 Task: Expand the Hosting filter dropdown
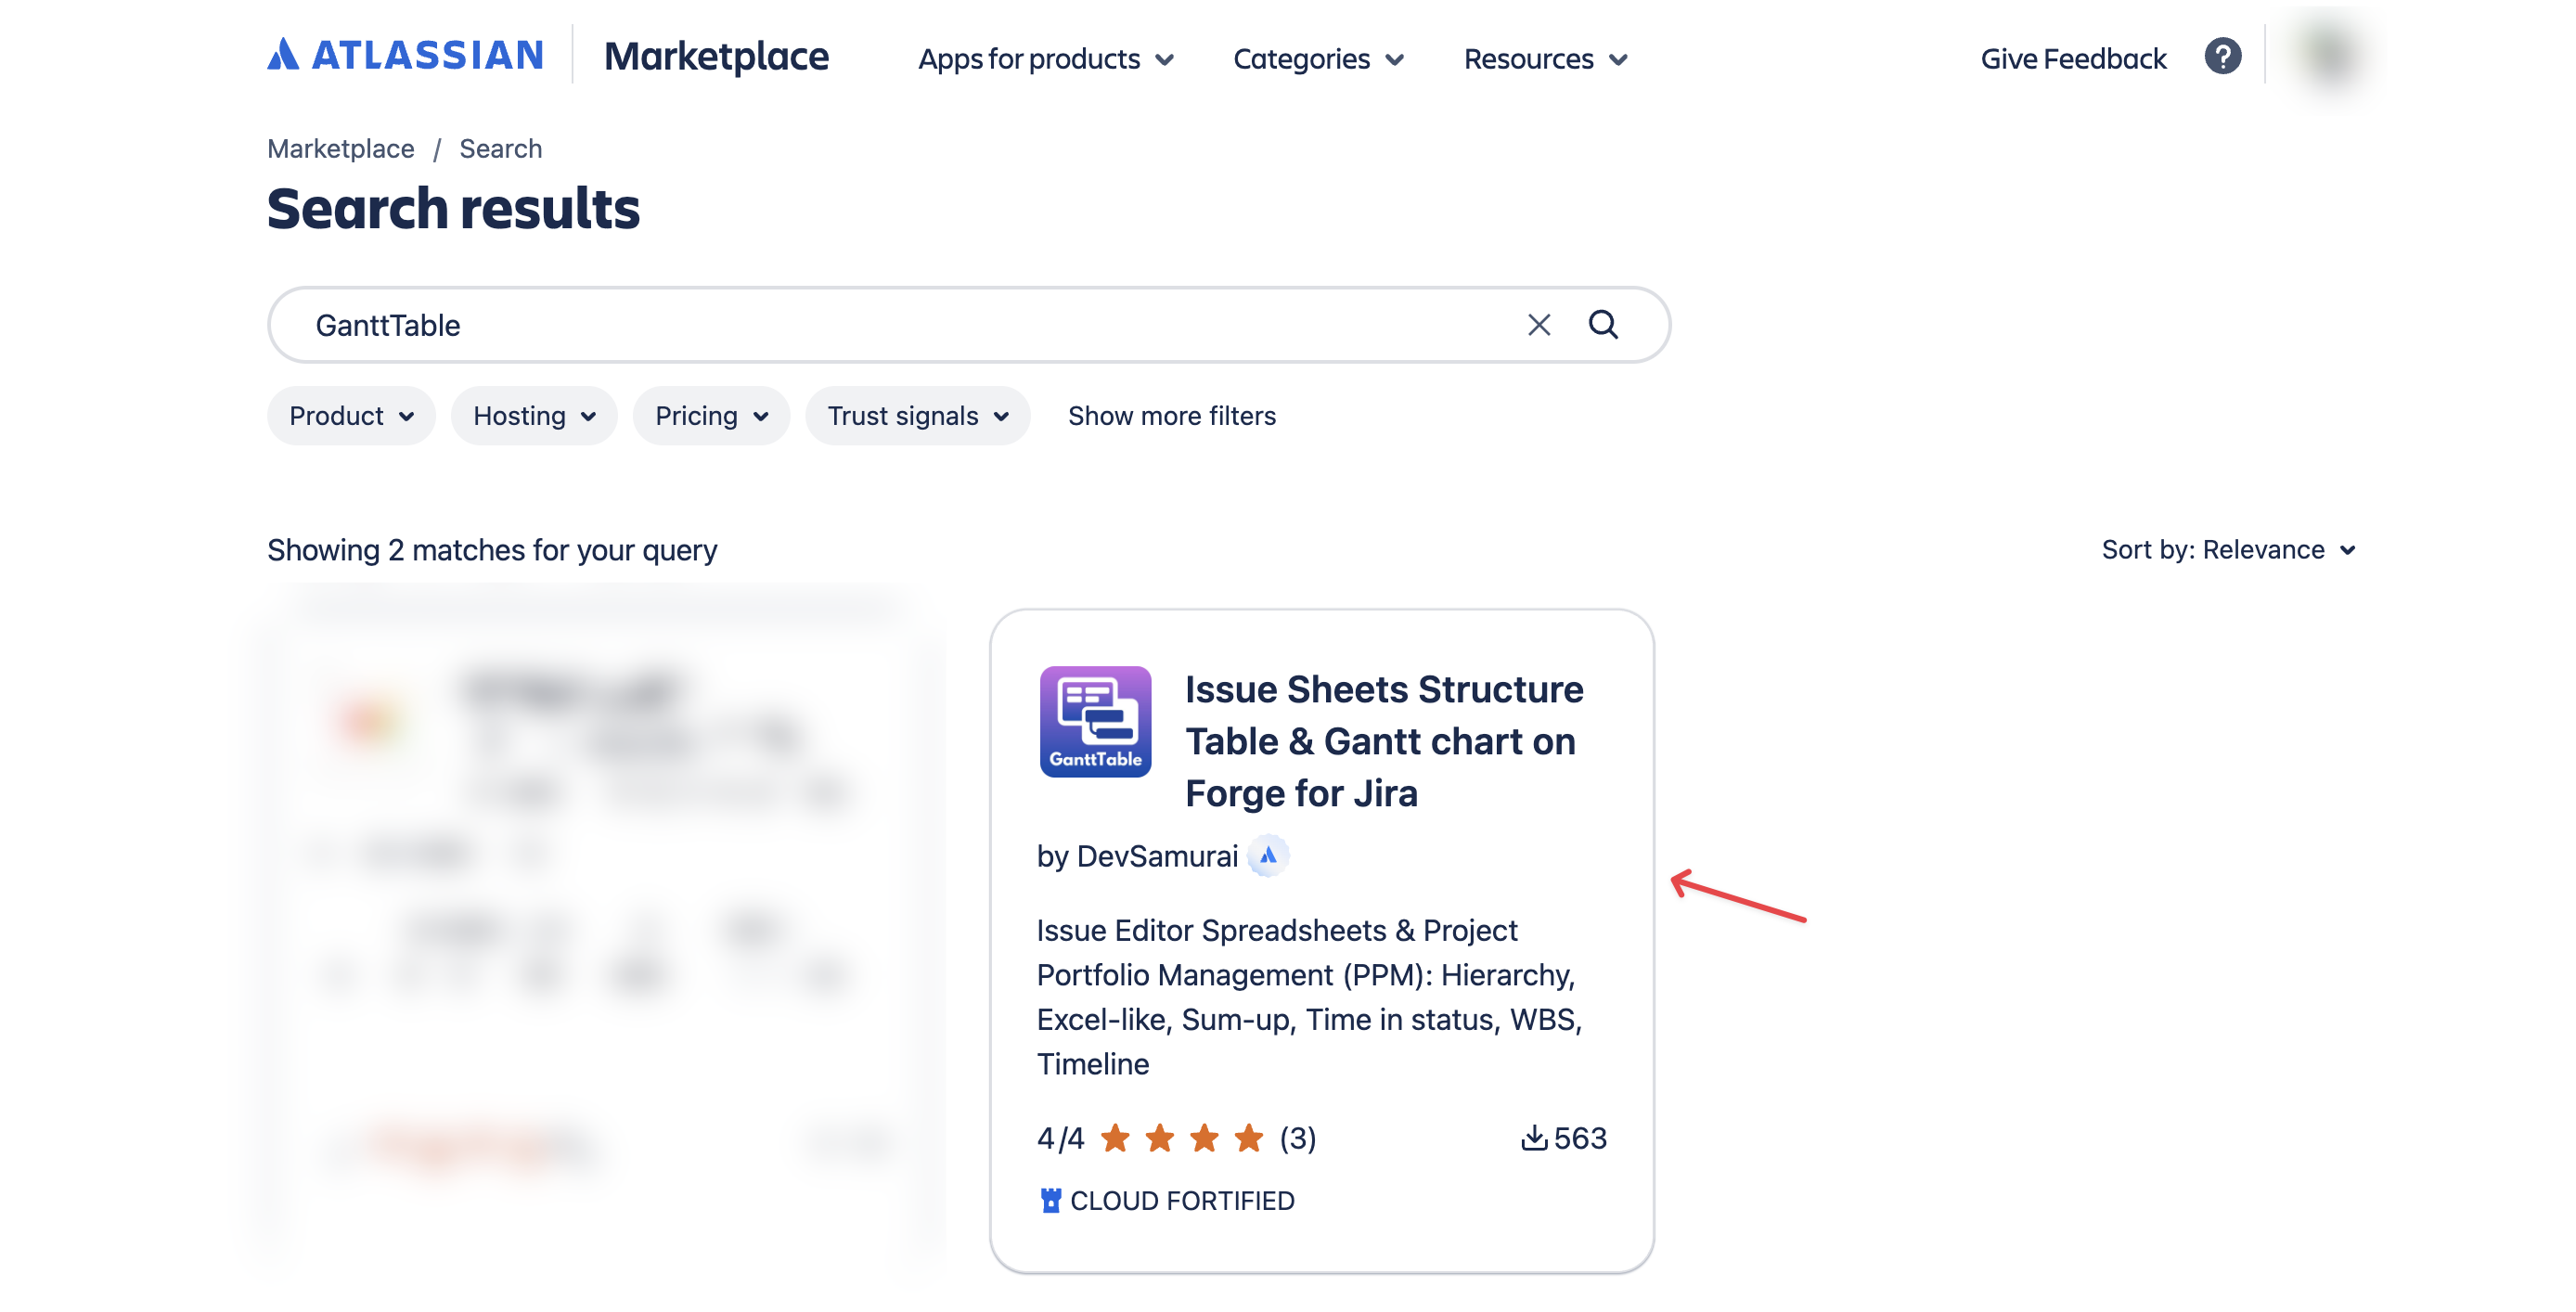(534, 416)
